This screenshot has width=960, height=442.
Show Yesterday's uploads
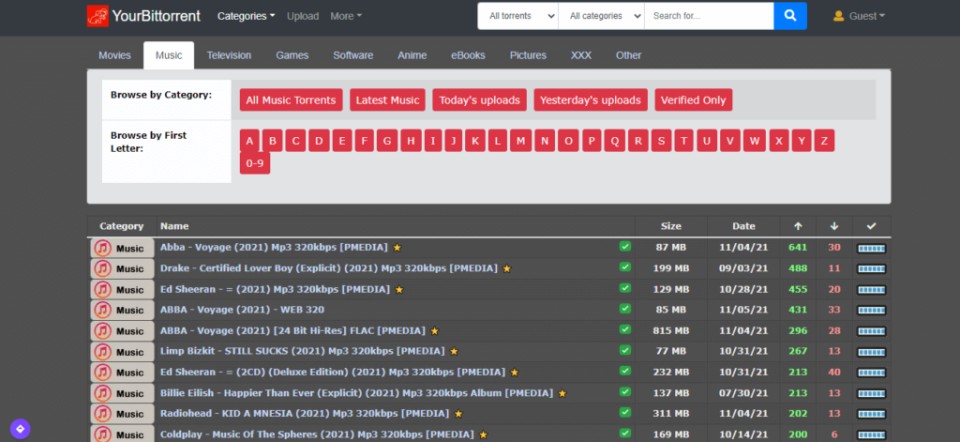pyautogui.click(x=590, y=100)
